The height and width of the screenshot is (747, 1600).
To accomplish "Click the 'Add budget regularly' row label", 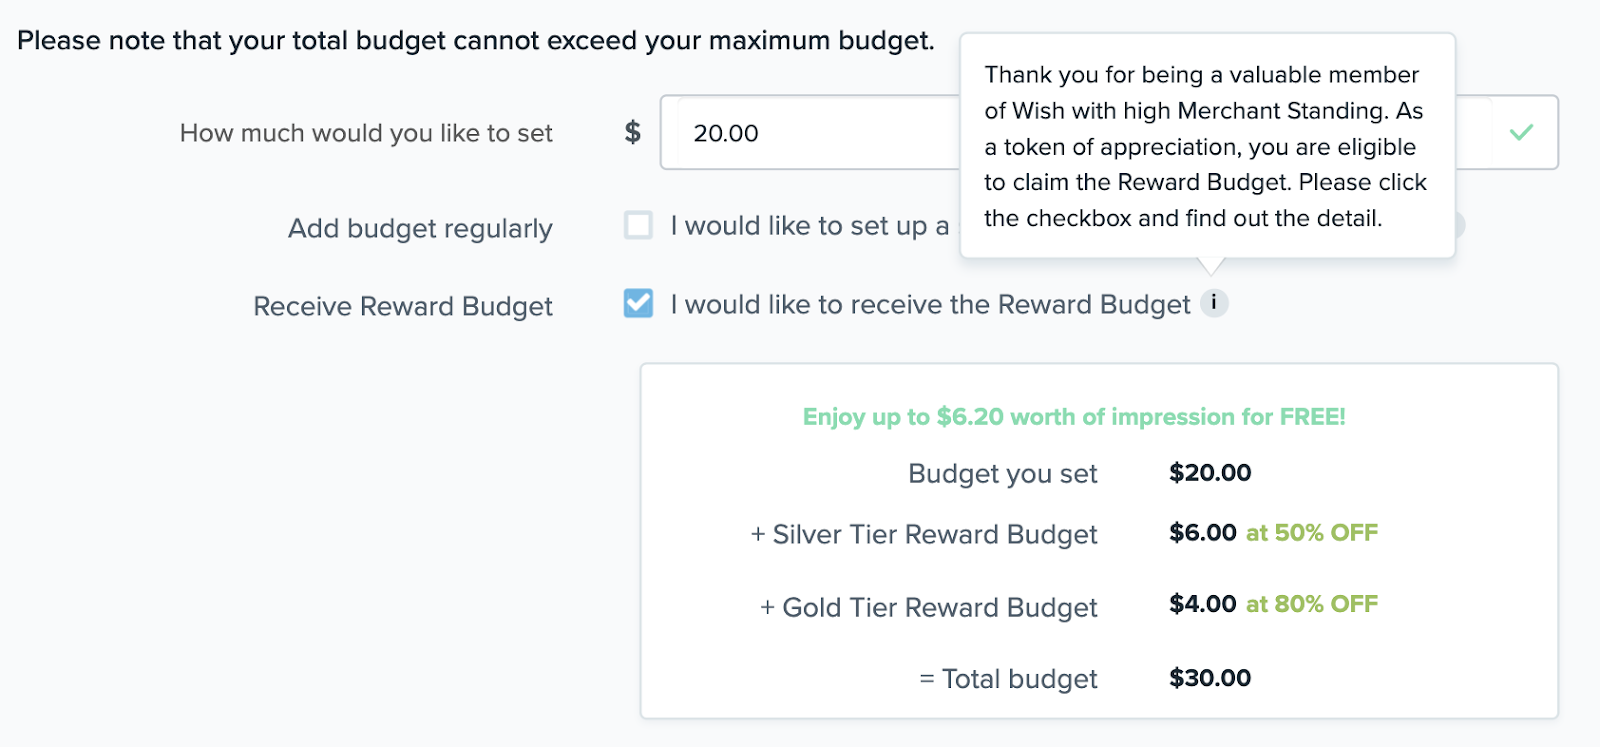I will click(420, 229).
